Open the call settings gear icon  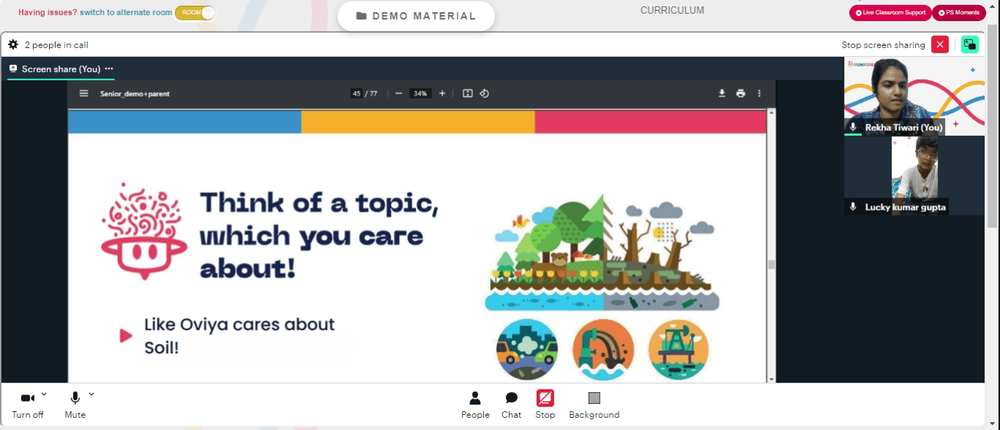(13, 45)
